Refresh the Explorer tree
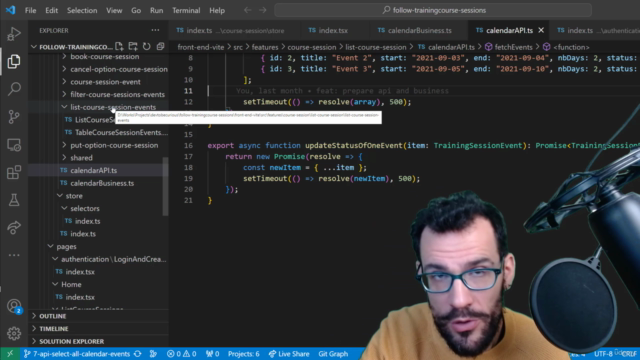The width and height of the screenshot is (640, 360). [147, 47]
